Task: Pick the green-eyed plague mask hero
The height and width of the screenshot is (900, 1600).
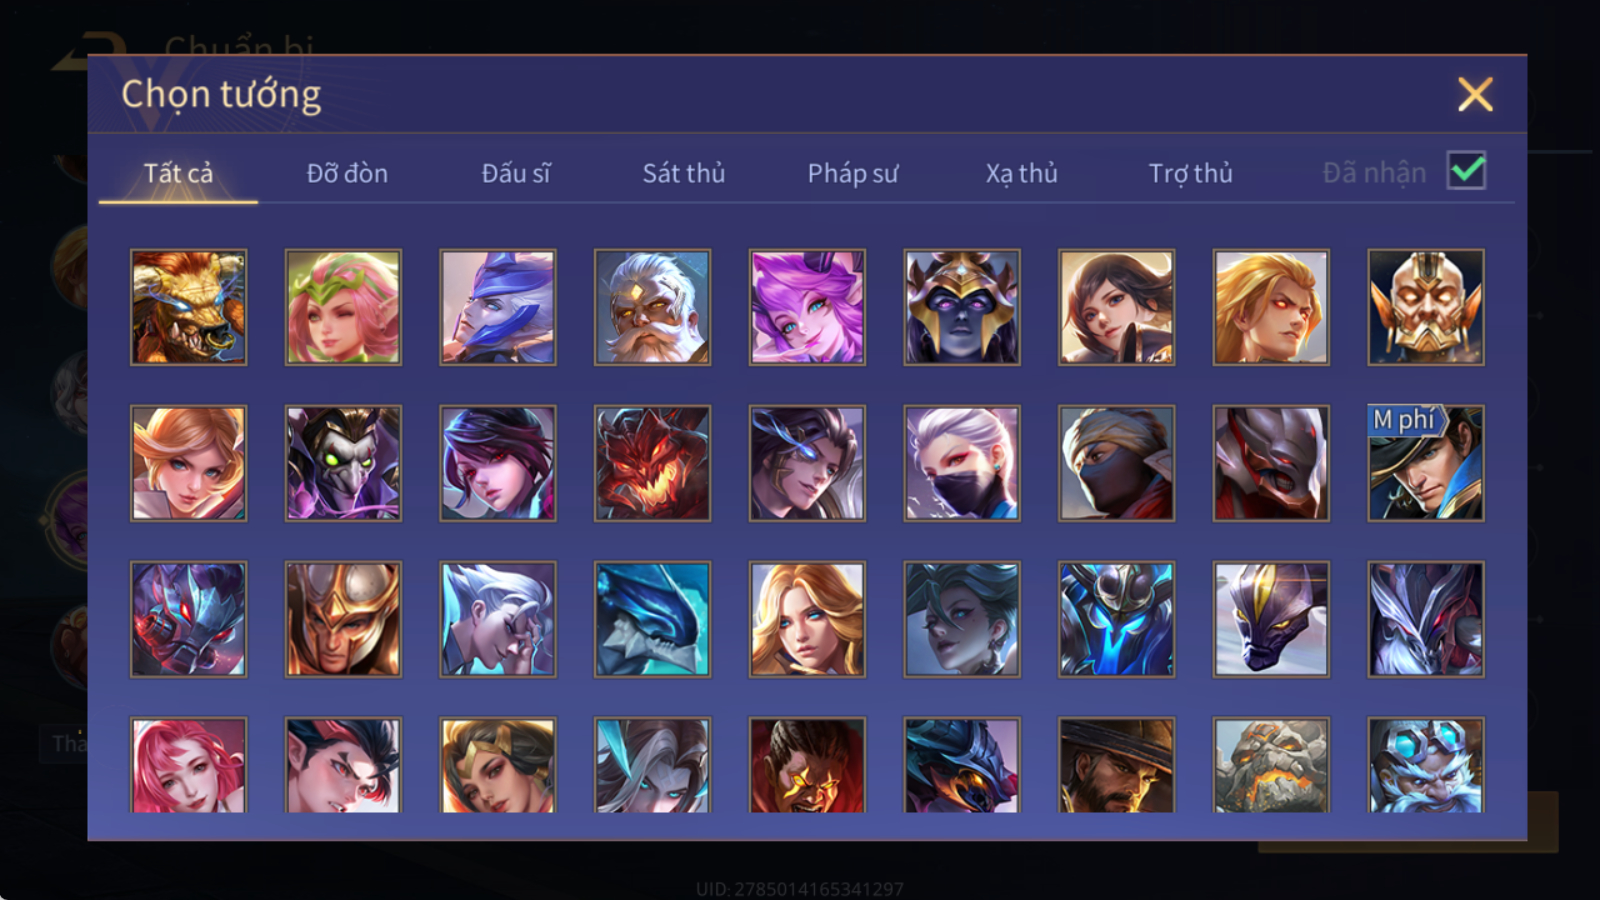Action: (343, 463)
